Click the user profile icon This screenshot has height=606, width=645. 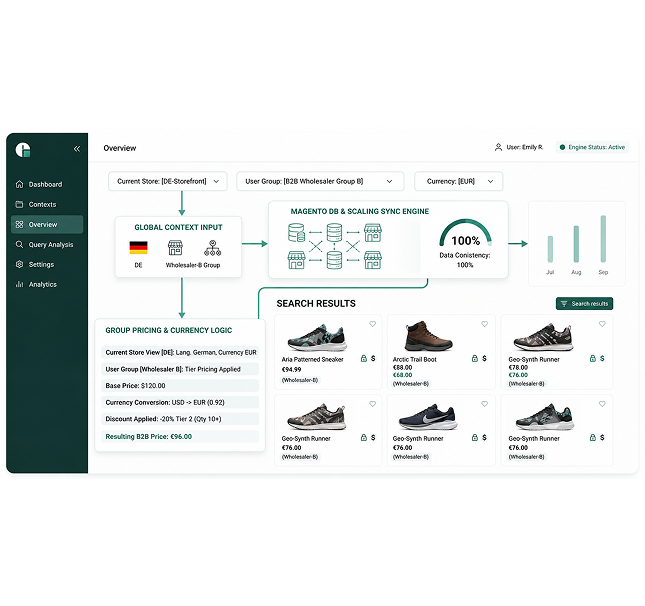[498, 147]
